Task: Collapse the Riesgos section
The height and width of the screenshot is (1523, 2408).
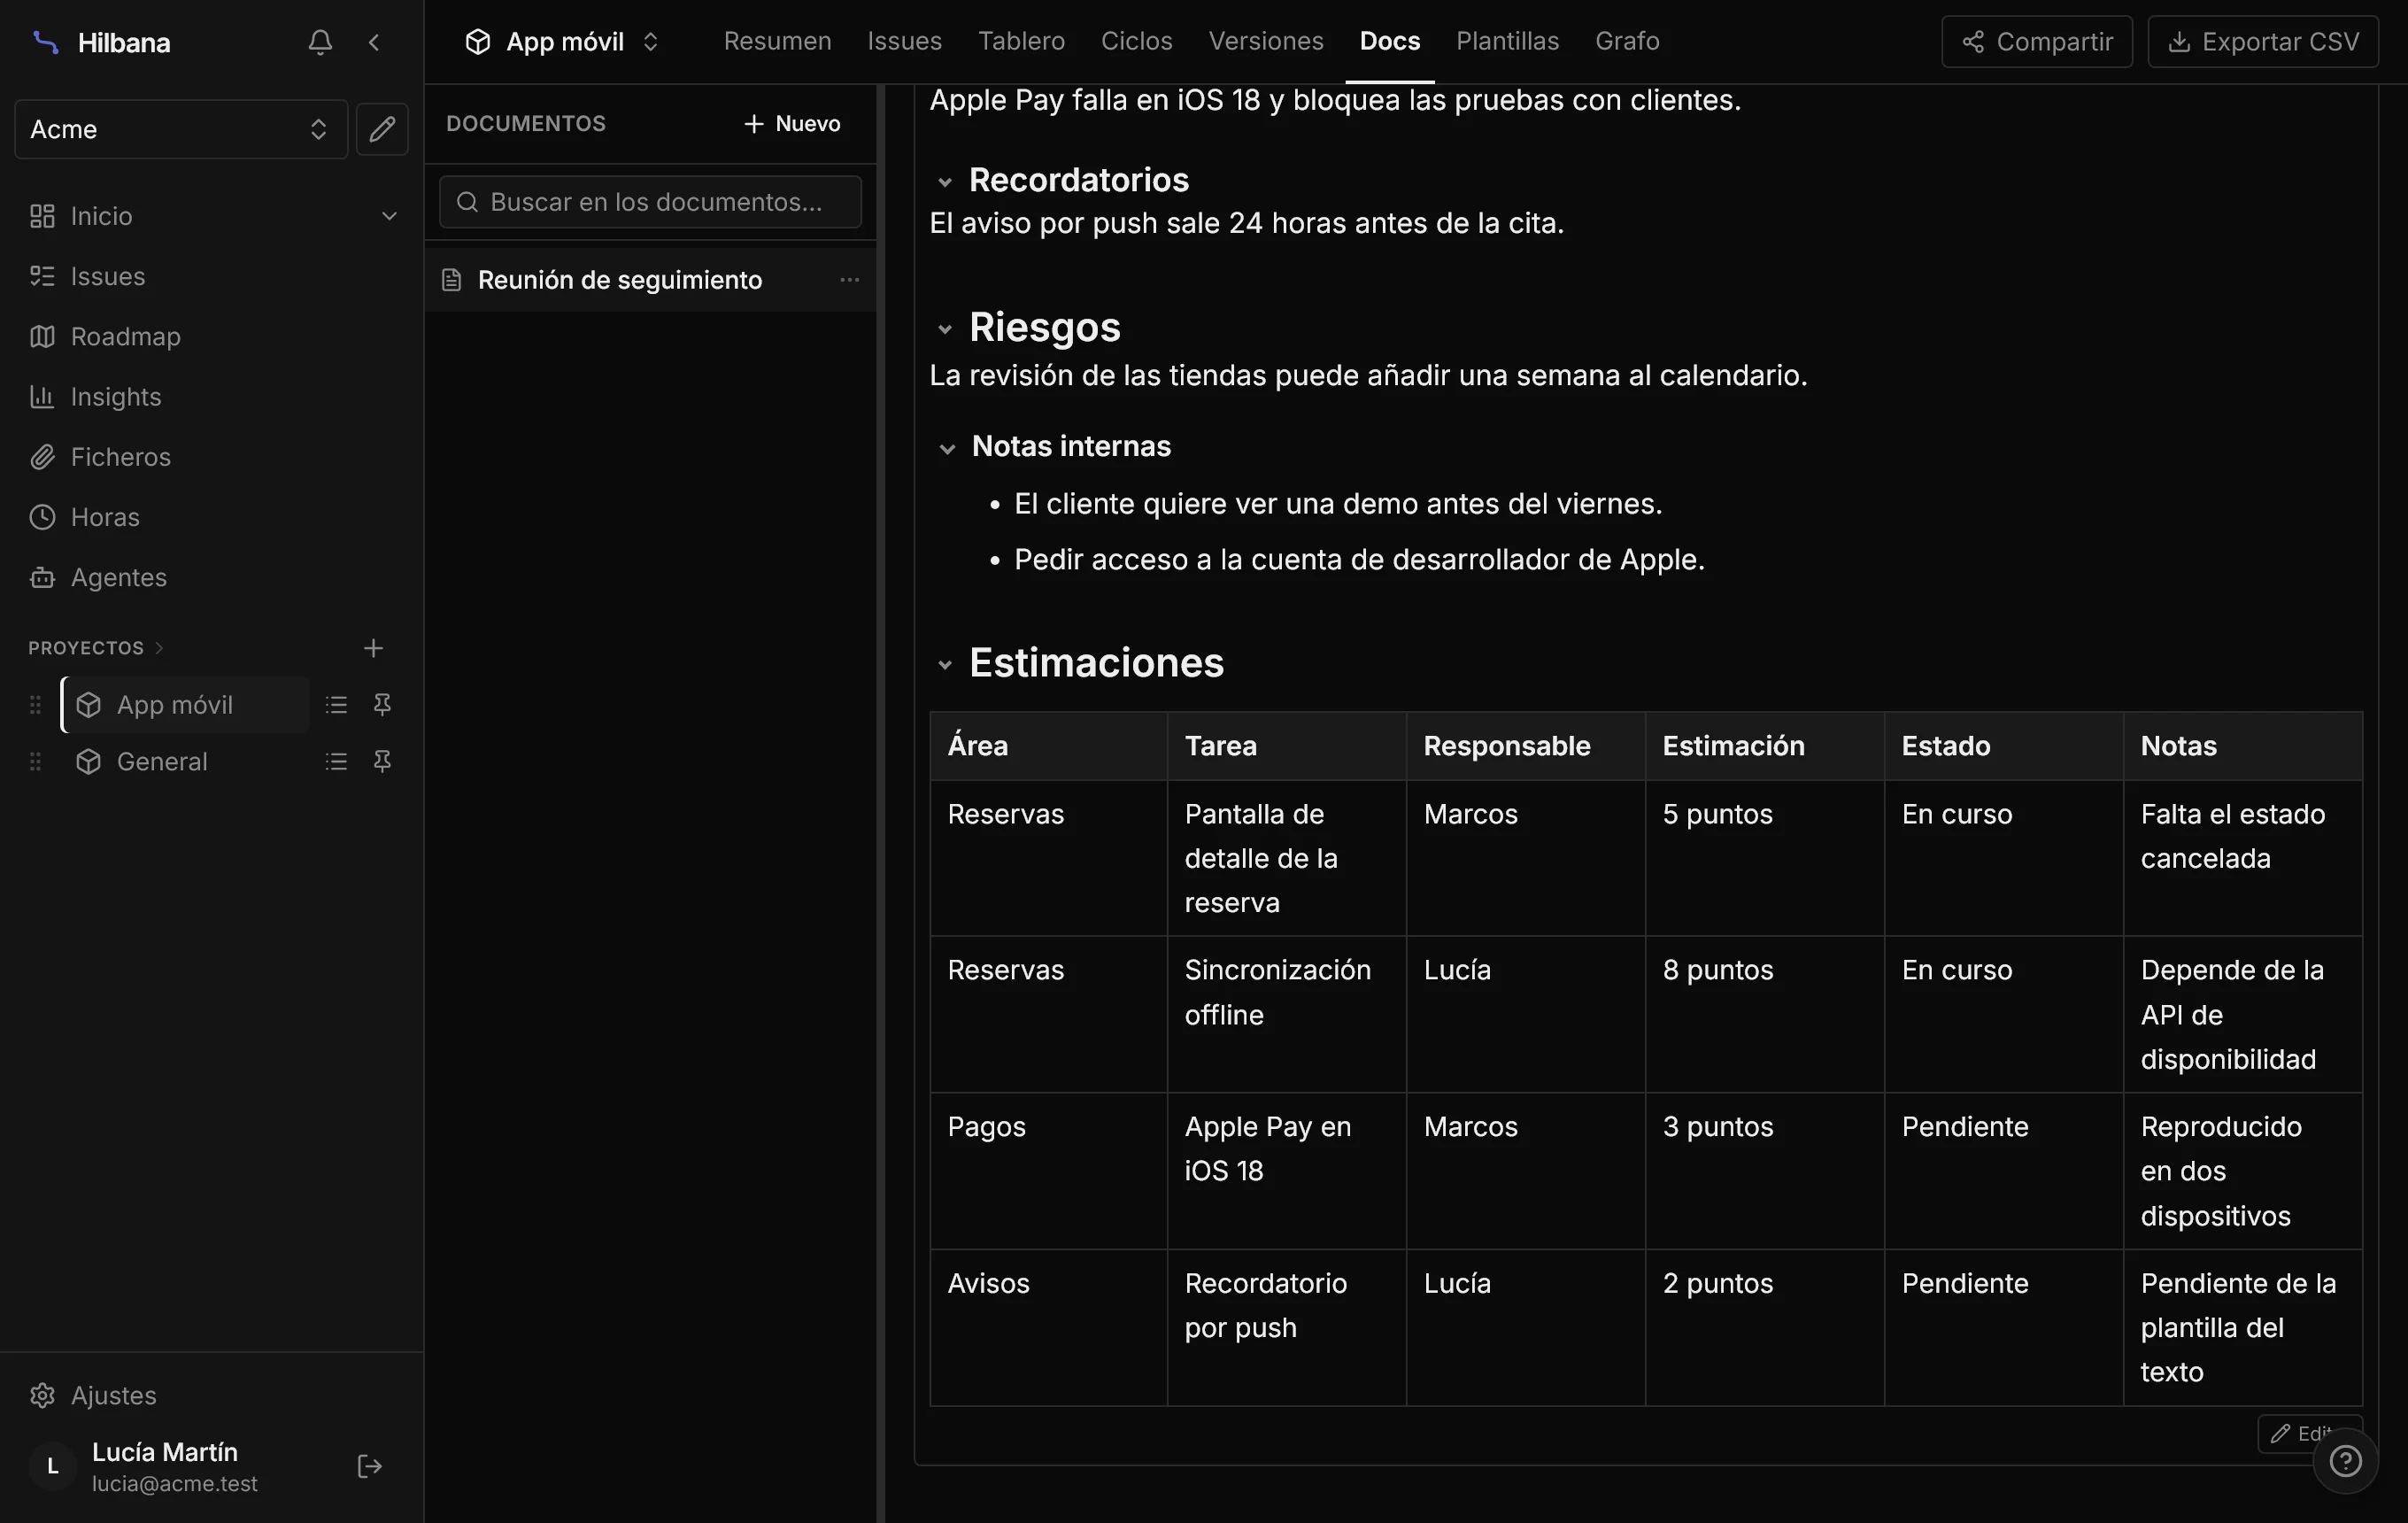Action: pyautogui.click(x=944, y=328)
